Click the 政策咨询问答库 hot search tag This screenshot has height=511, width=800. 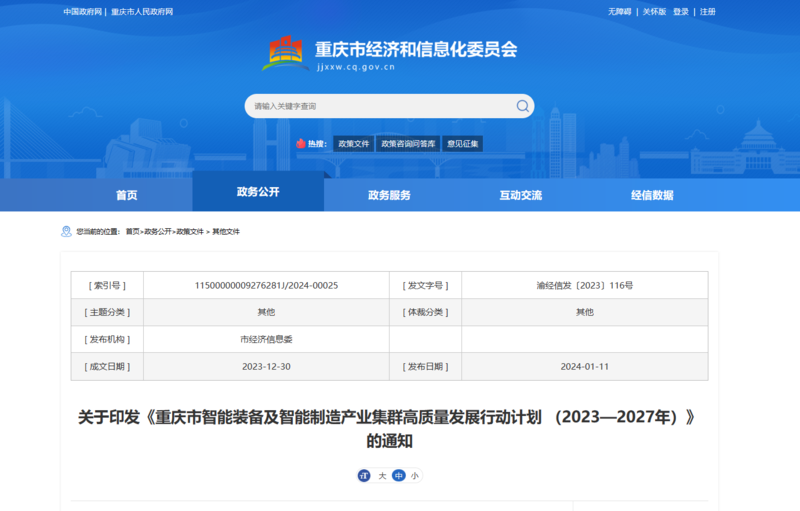point(408,144)
